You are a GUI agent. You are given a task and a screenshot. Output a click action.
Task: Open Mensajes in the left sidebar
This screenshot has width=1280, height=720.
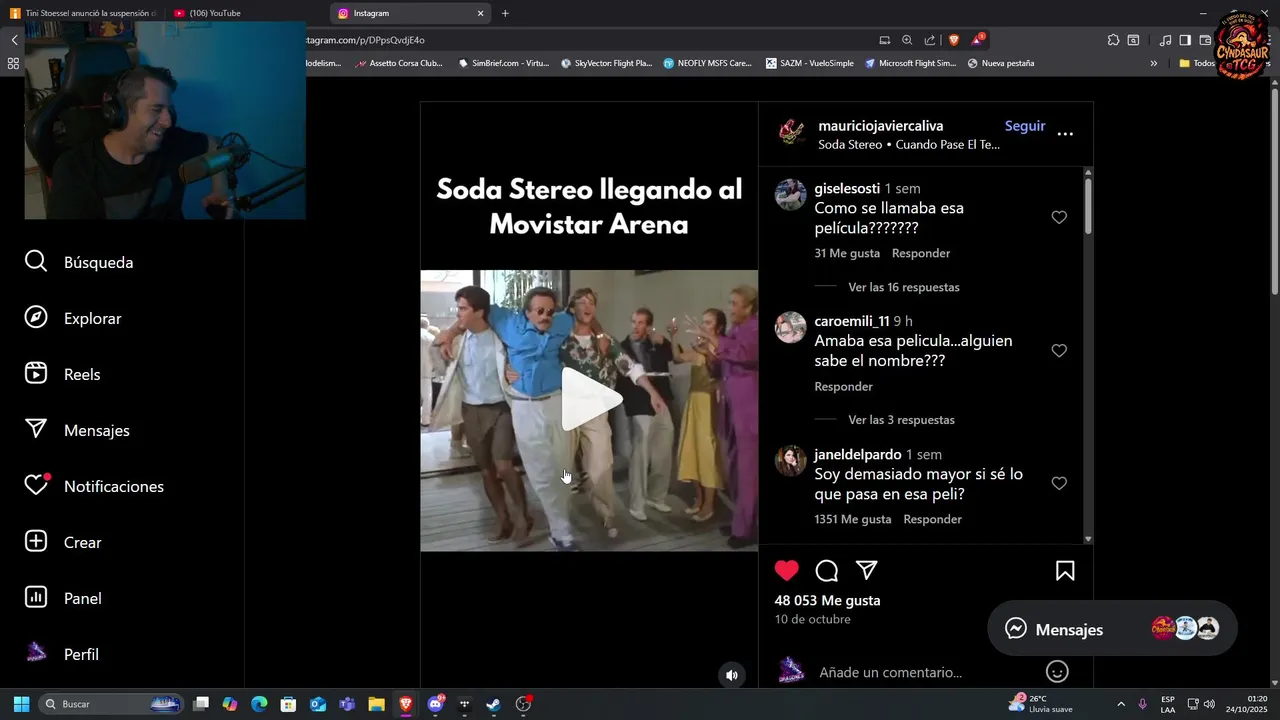[77, 430]
